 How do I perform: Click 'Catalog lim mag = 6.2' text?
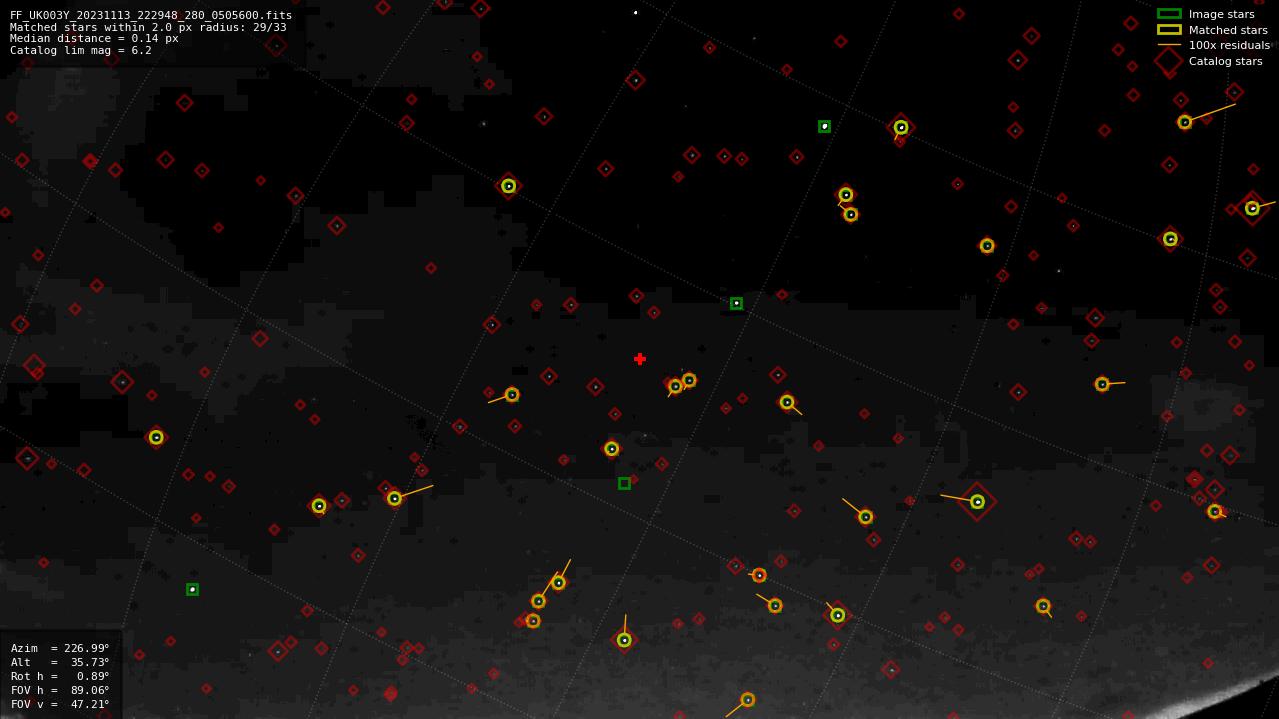pyautogui.click(x=81, y=50)
